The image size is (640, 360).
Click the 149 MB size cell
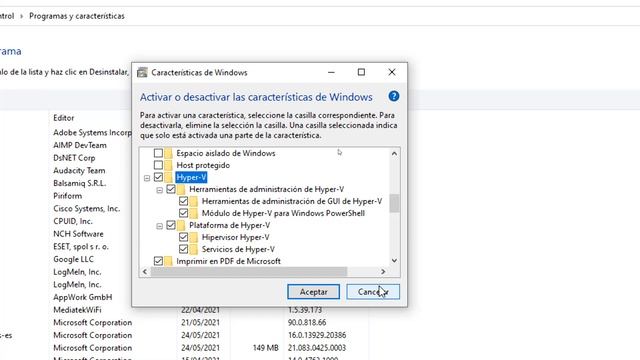coord(265,348)
